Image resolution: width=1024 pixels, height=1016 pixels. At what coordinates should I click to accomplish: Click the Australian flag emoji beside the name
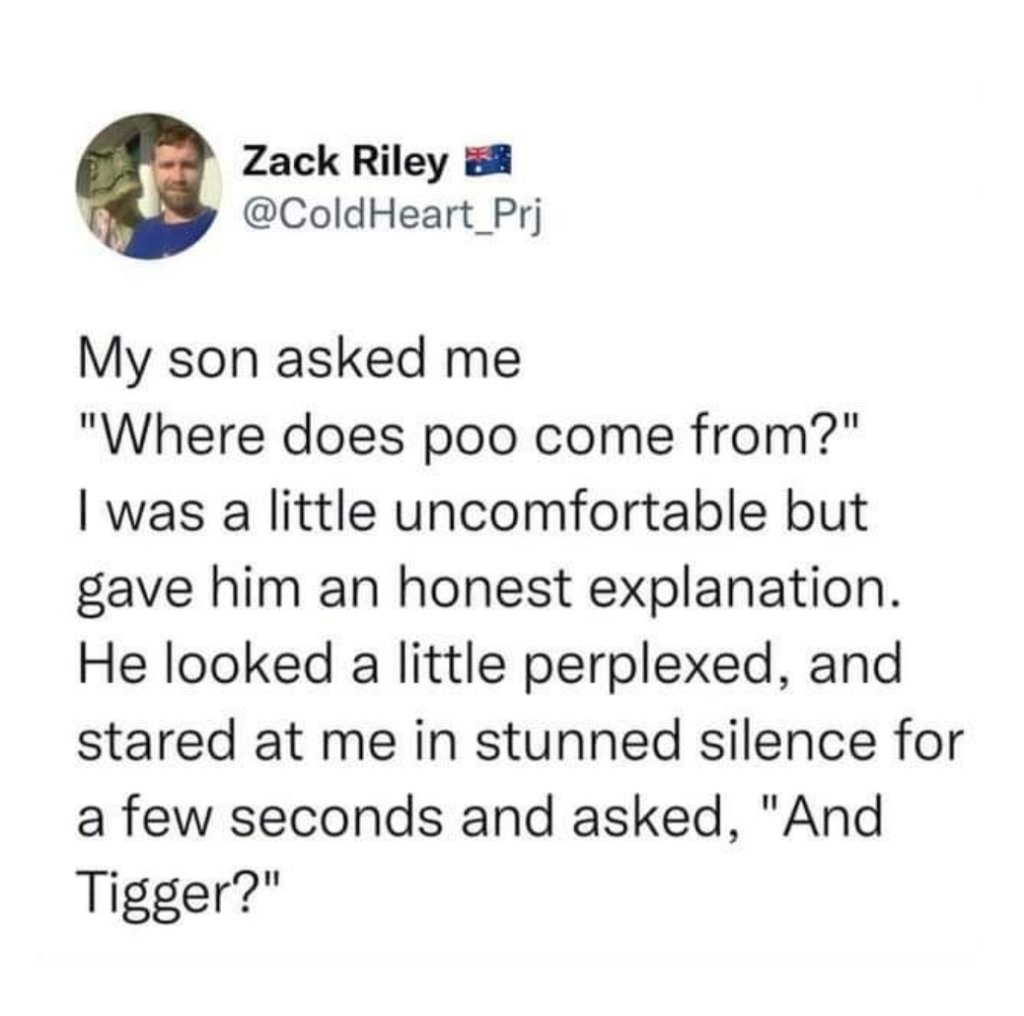(x=489, y=163)
